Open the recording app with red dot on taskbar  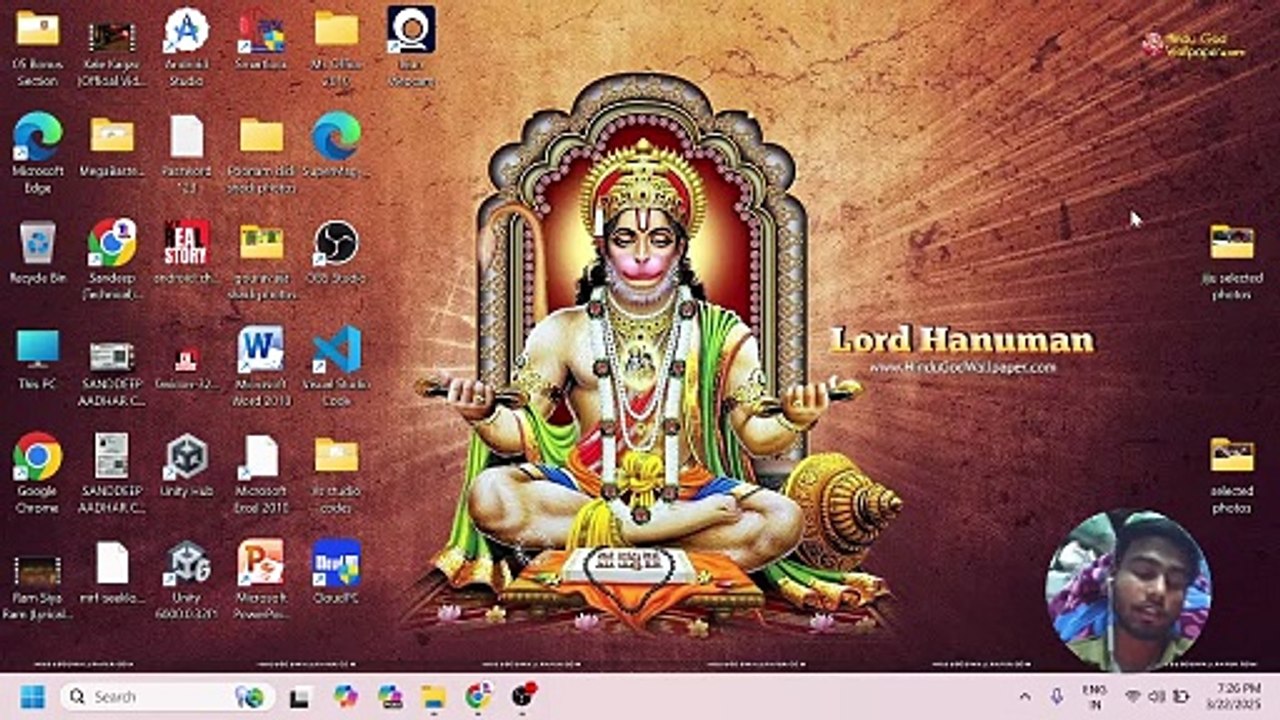(523, 695)
